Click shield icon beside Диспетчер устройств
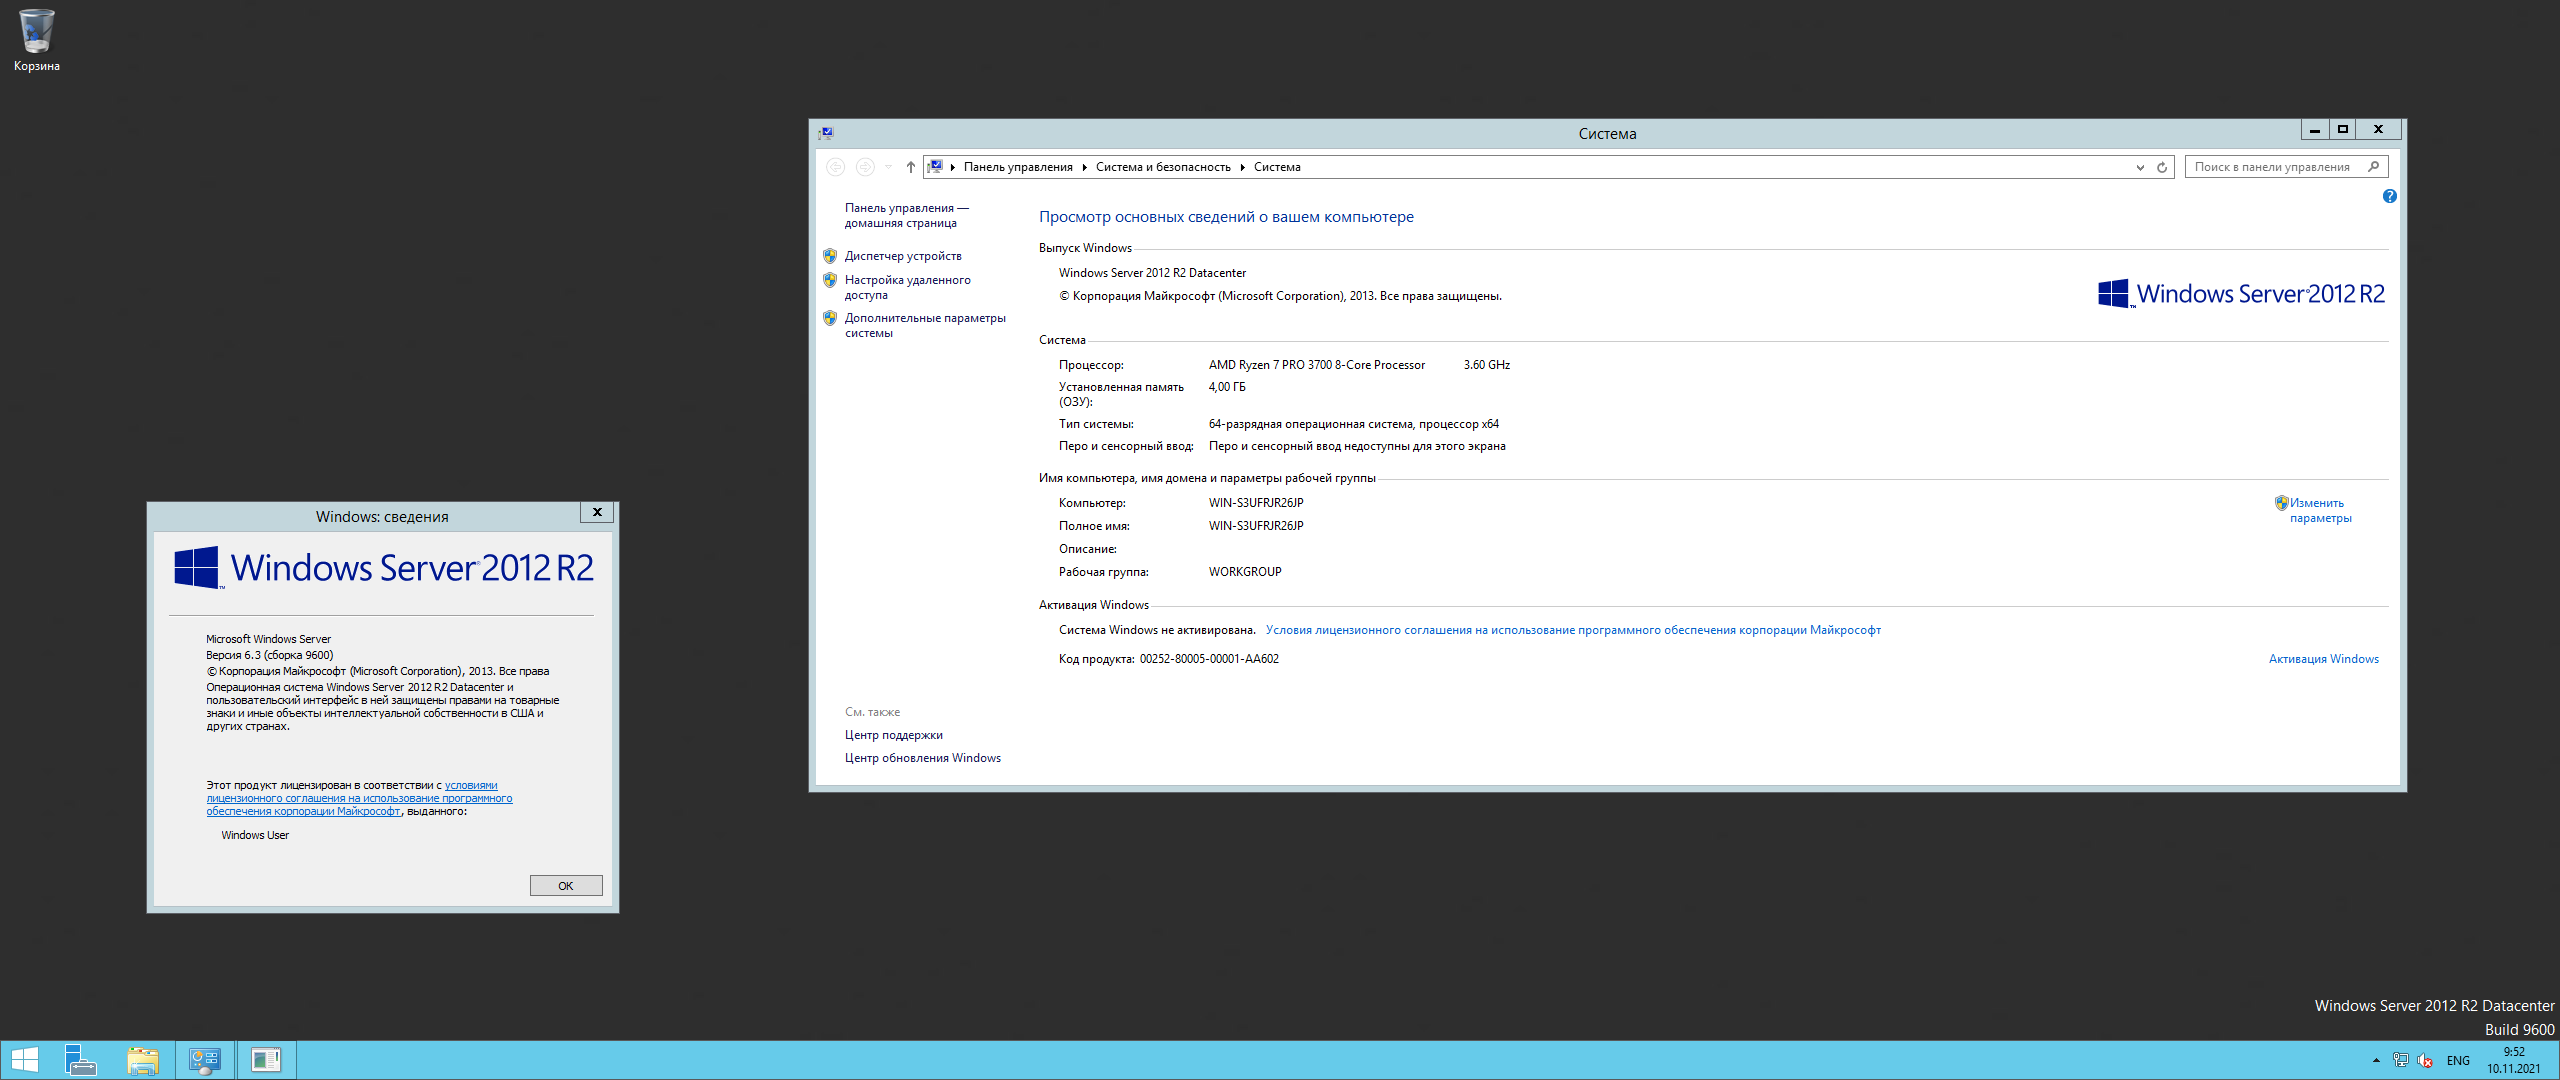Viewport: 2560px width, 1080px height. coord(830,256)
